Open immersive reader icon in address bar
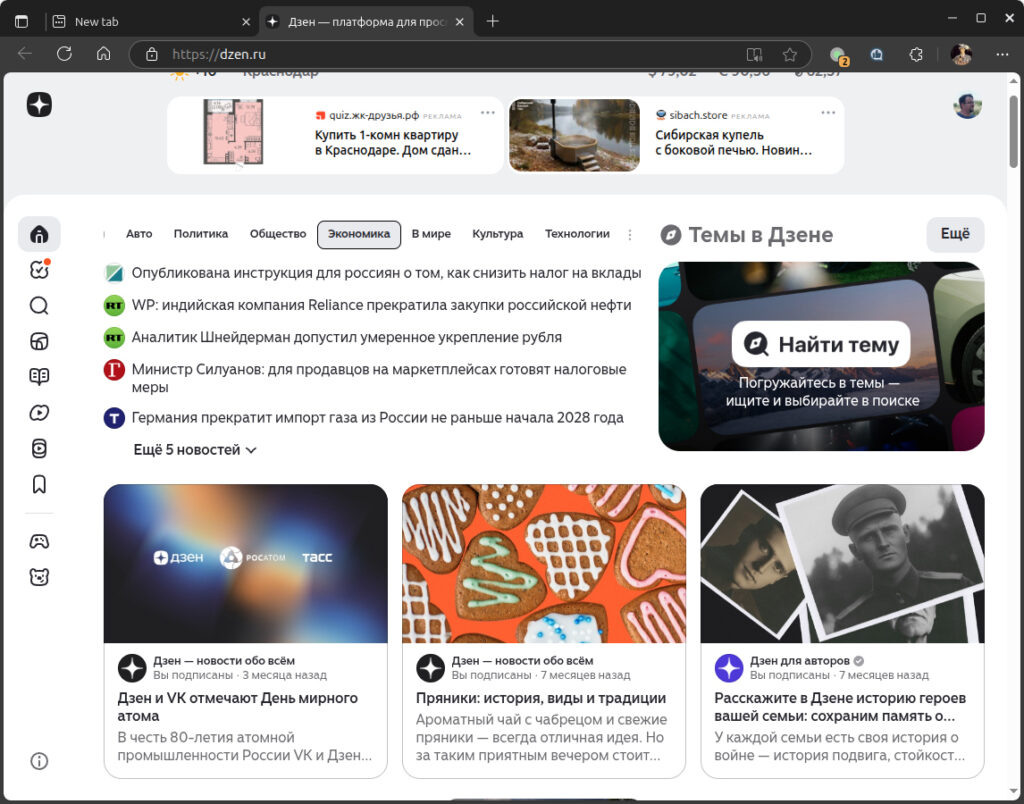 pyautogui.click(x=754, y=54)
